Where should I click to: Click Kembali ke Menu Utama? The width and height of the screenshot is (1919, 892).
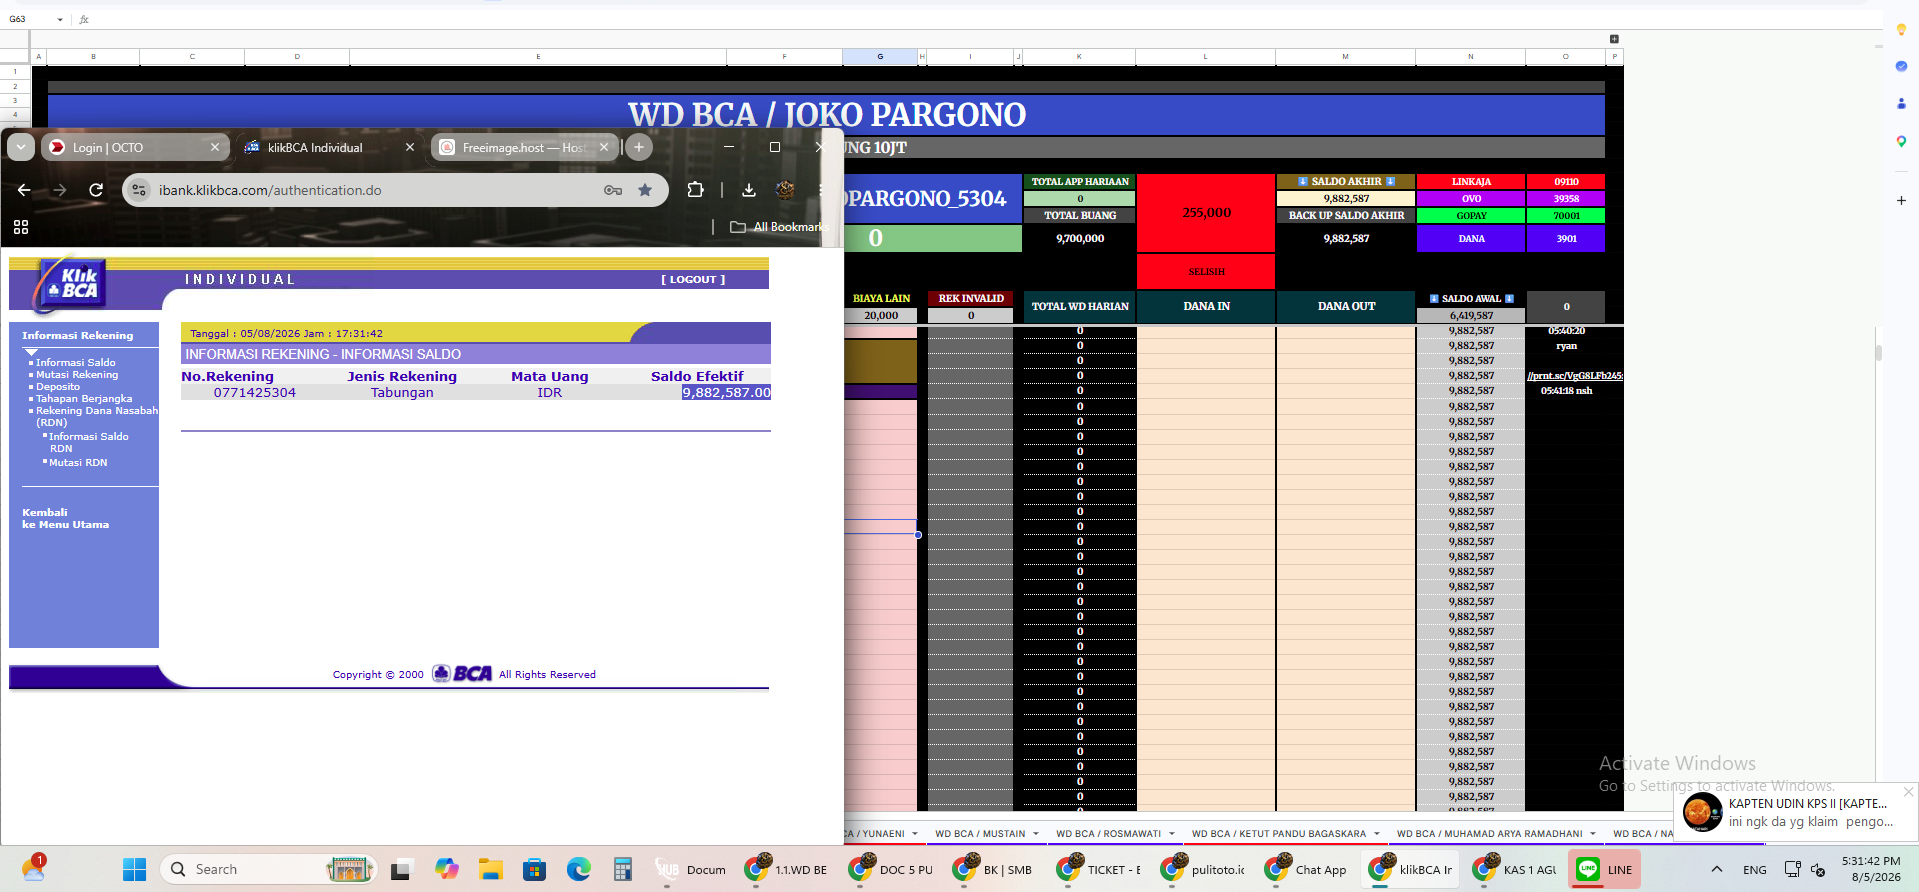65,518
